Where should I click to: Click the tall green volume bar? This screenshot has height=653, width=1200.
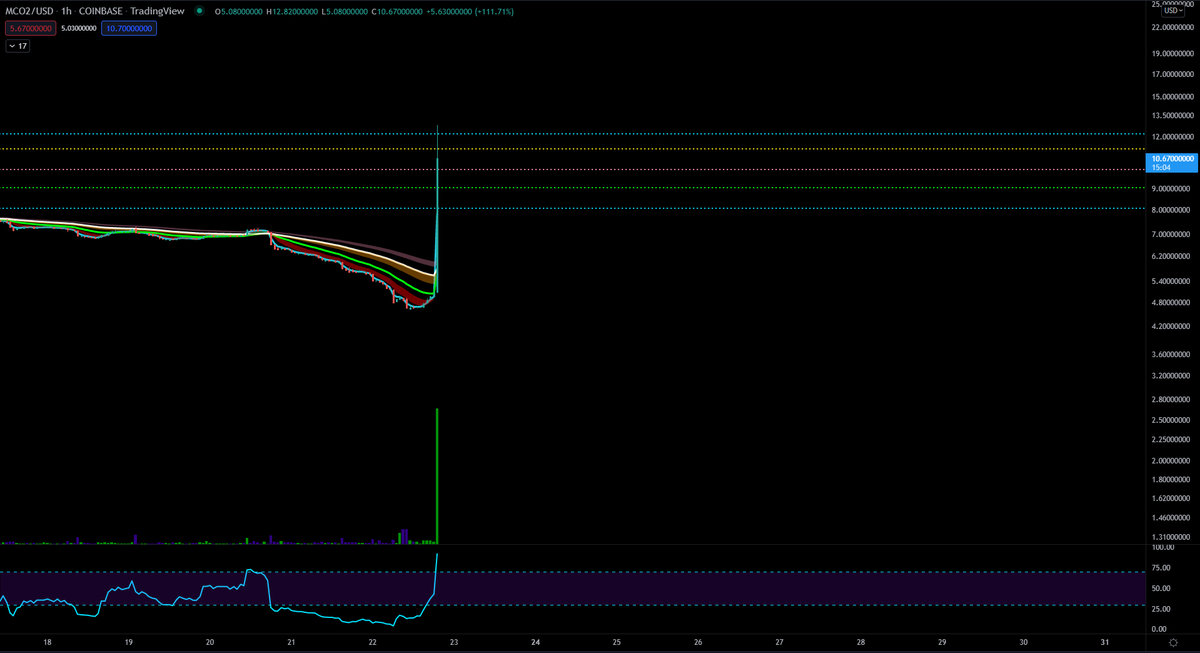tap(438, 475)
